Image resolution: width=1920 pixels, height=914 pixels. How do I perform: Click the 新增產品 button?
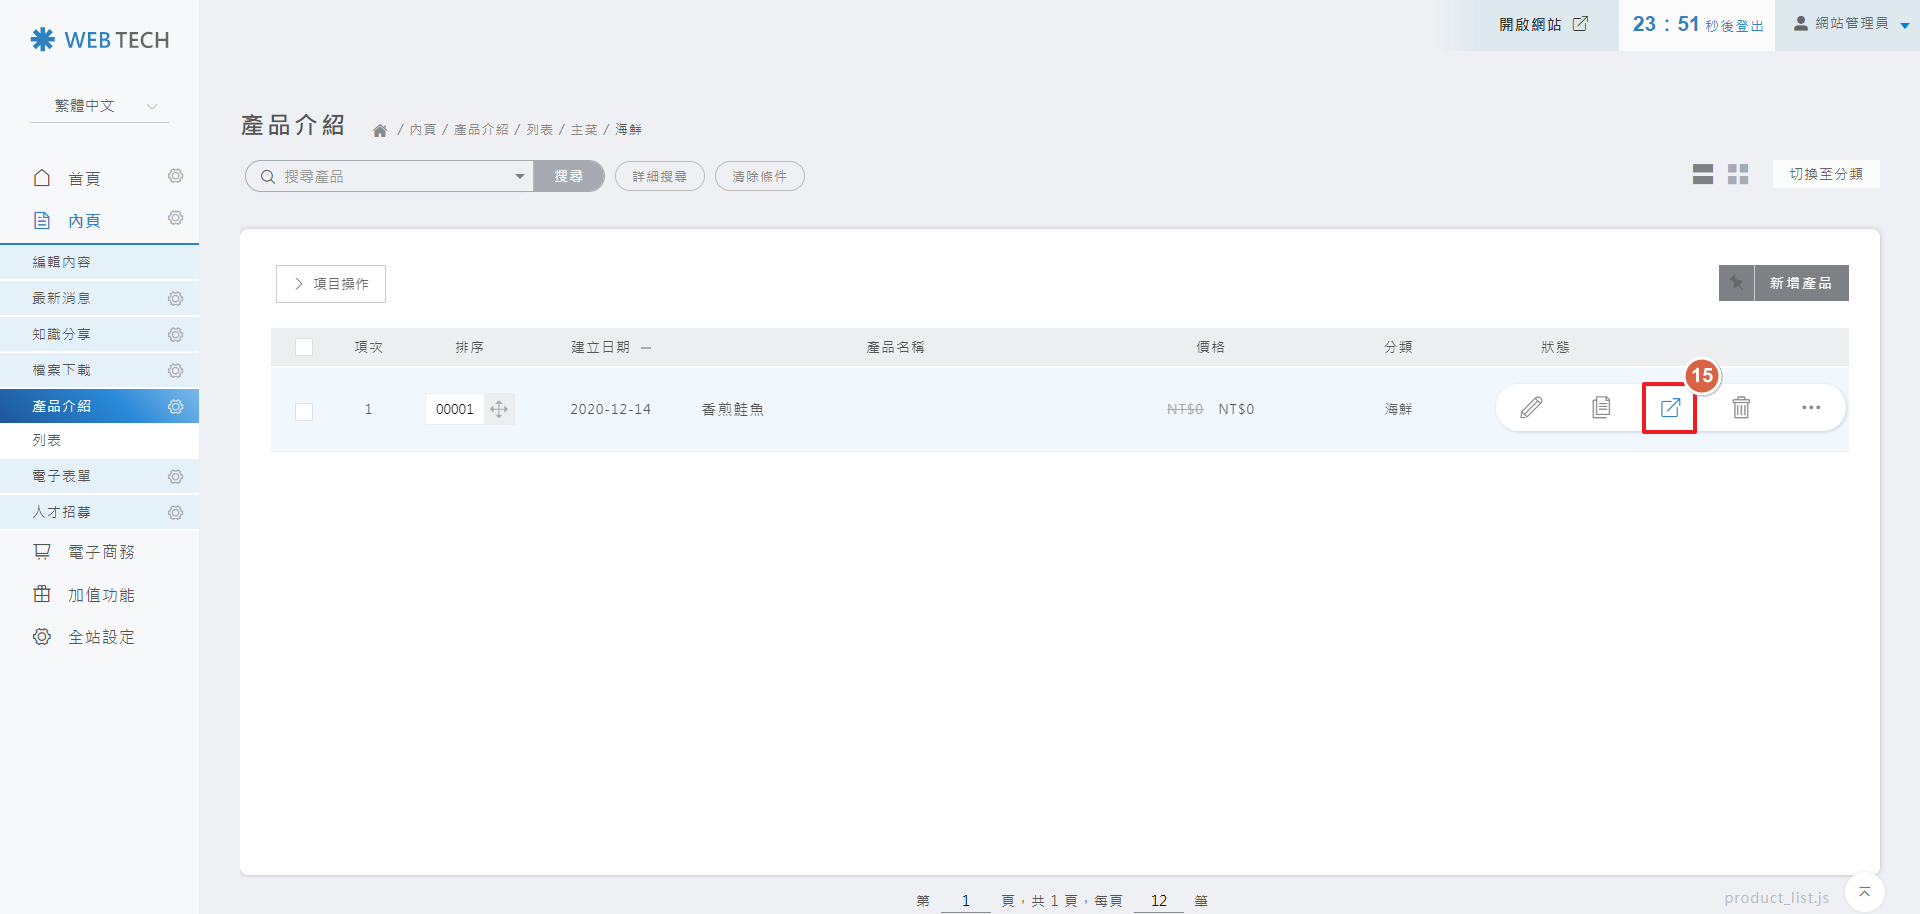coord(1800,283)
